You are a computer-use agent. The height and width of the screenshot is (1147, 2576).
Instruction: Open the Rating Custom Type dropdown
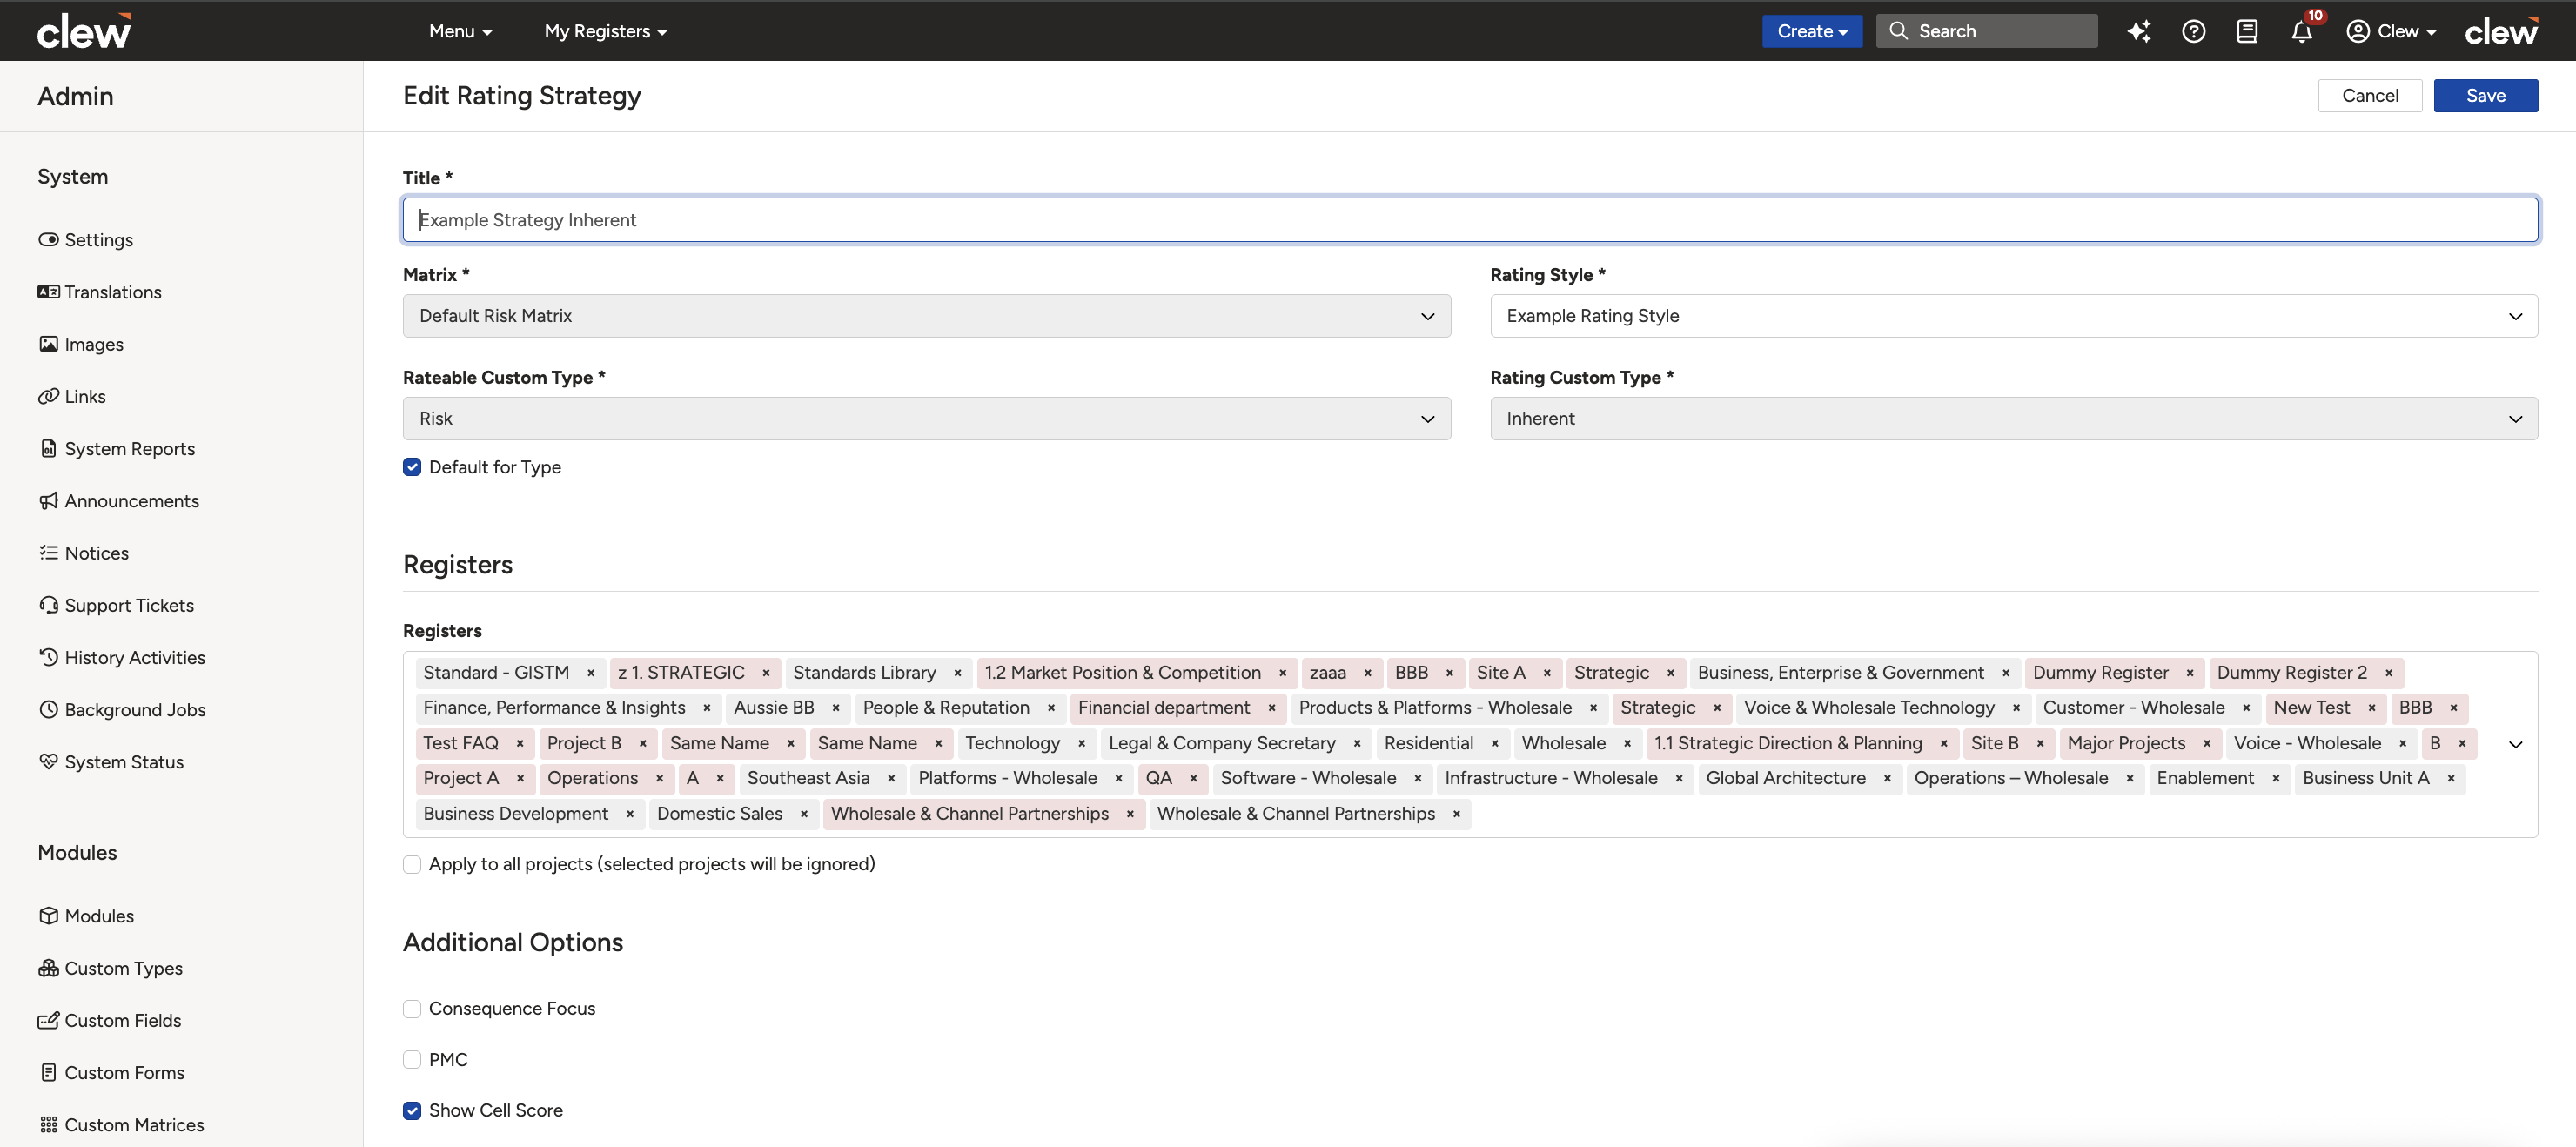2013,419
